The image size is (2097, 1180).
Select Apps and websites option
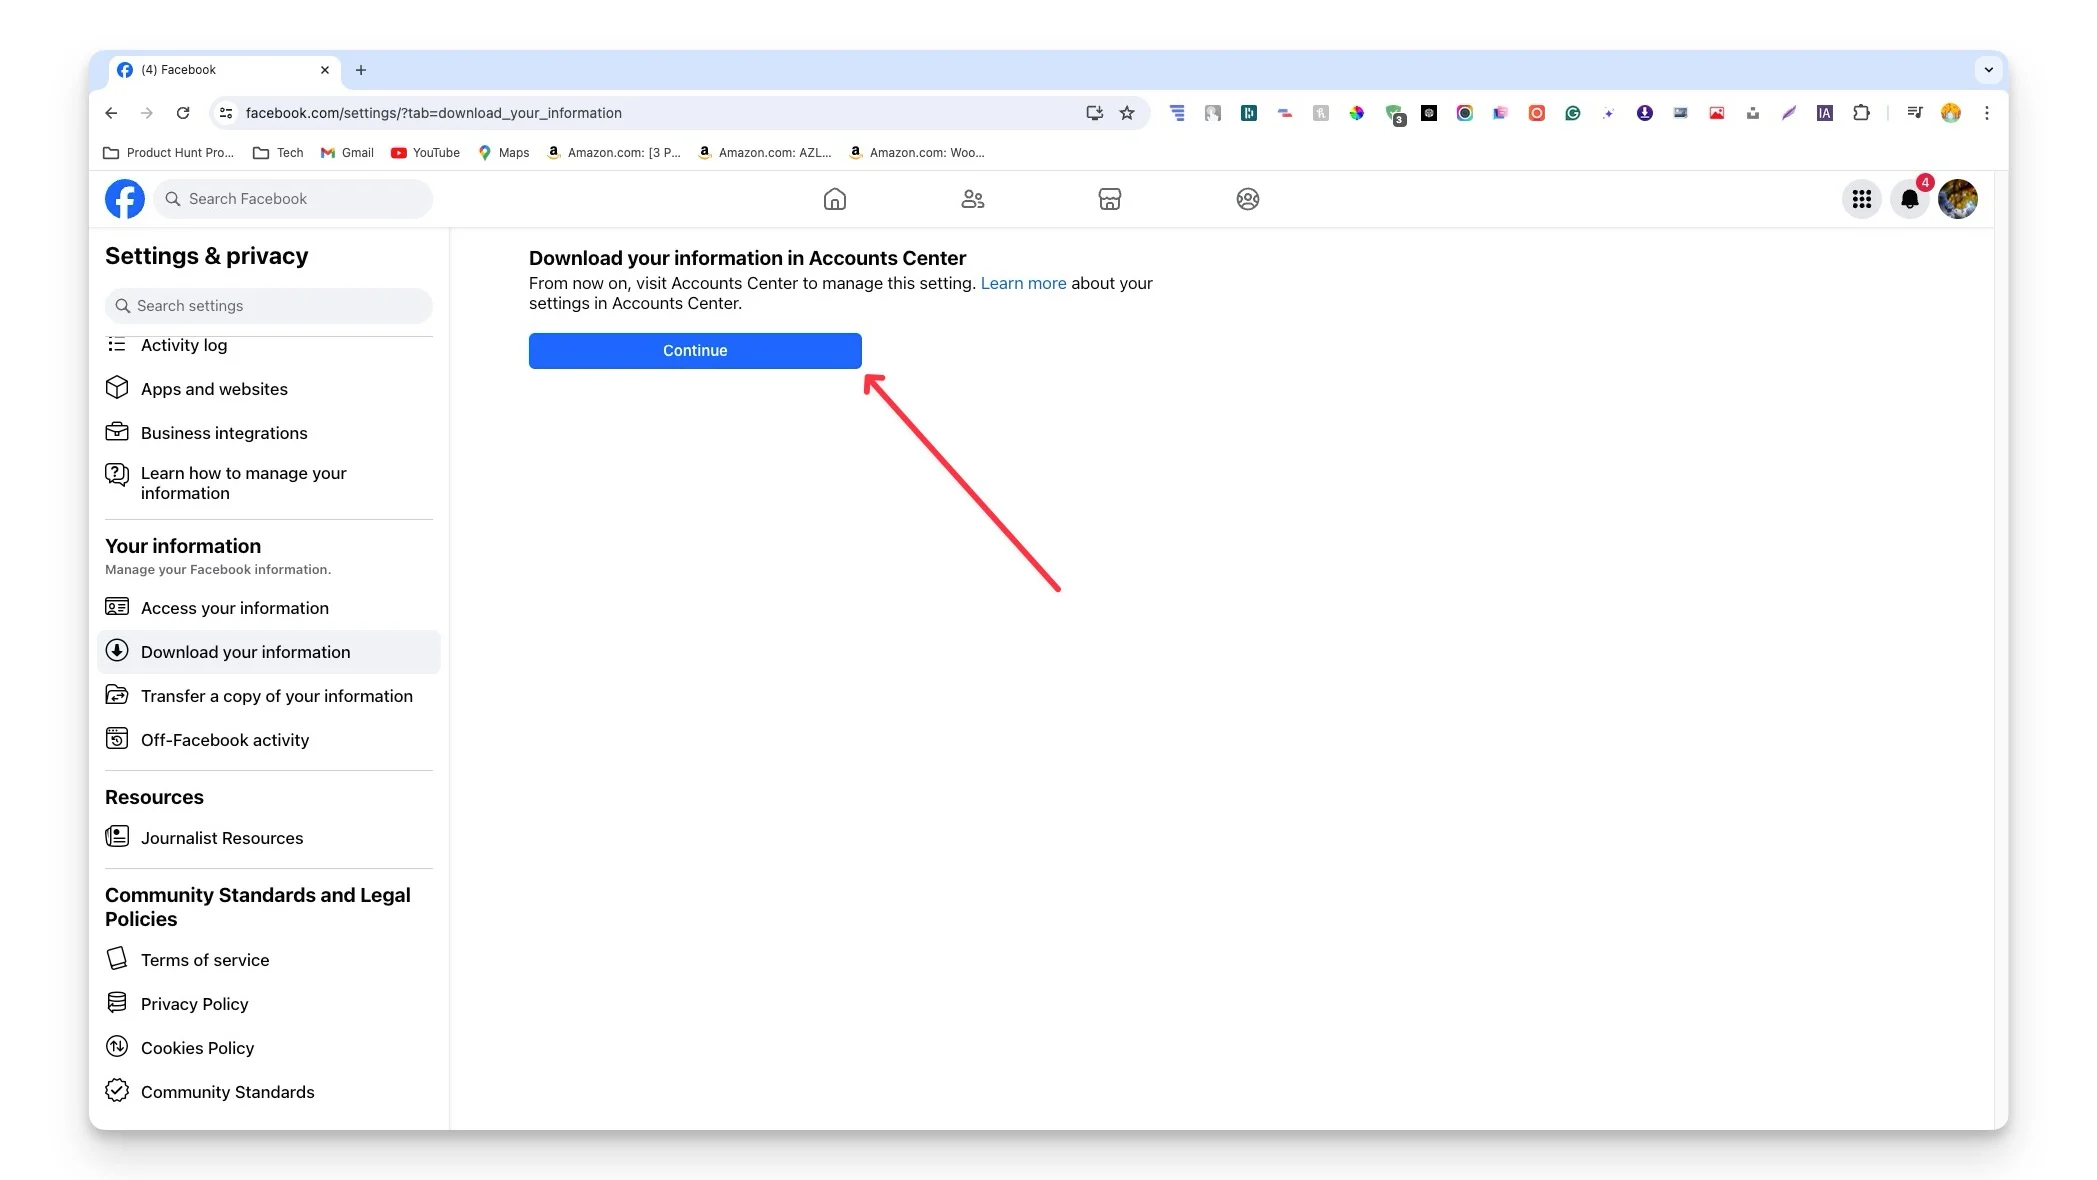(213, 388)
